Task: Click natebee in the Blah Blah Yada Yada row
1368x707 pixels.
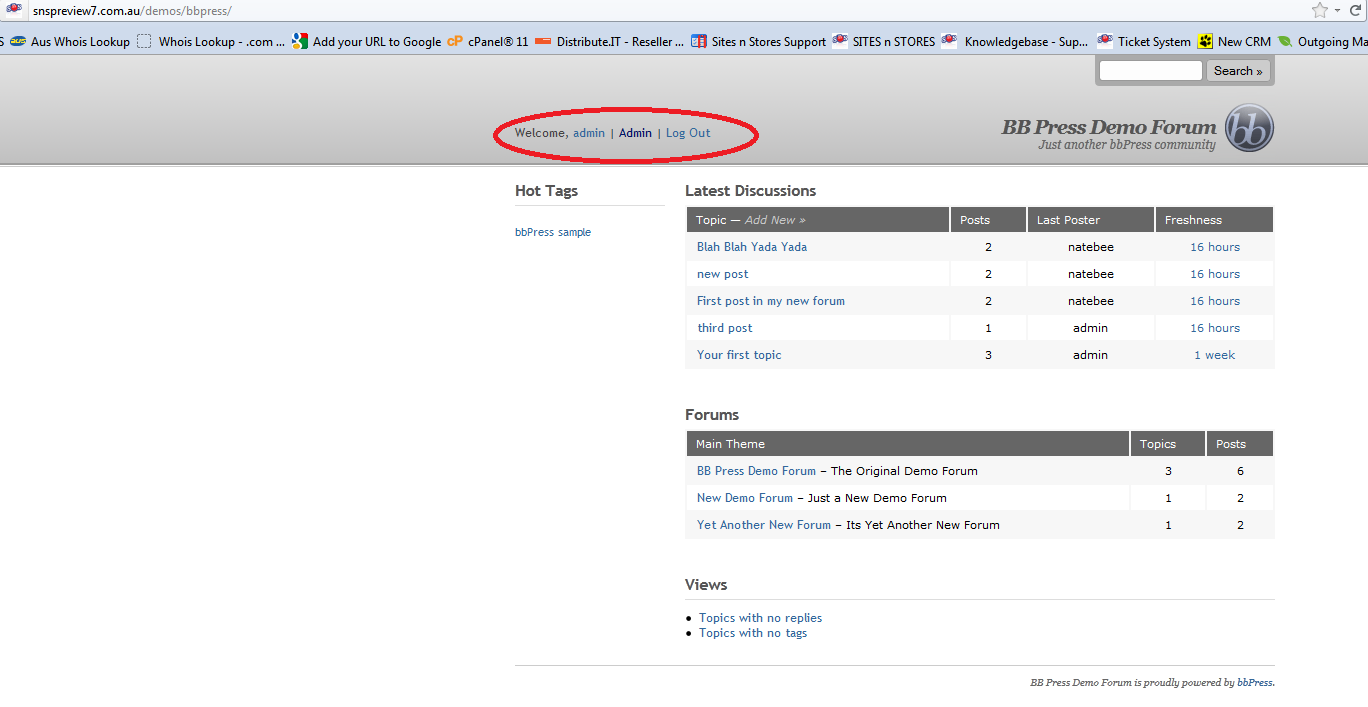Action: click(1090, 247)
